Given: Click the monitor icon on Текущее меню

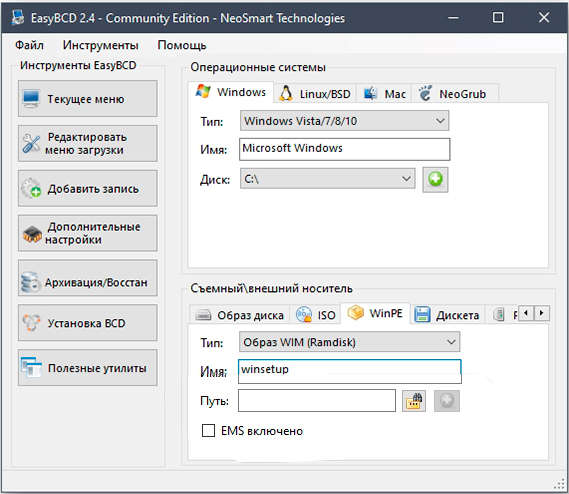Looking at the screenshot, I should click(31, 99).
